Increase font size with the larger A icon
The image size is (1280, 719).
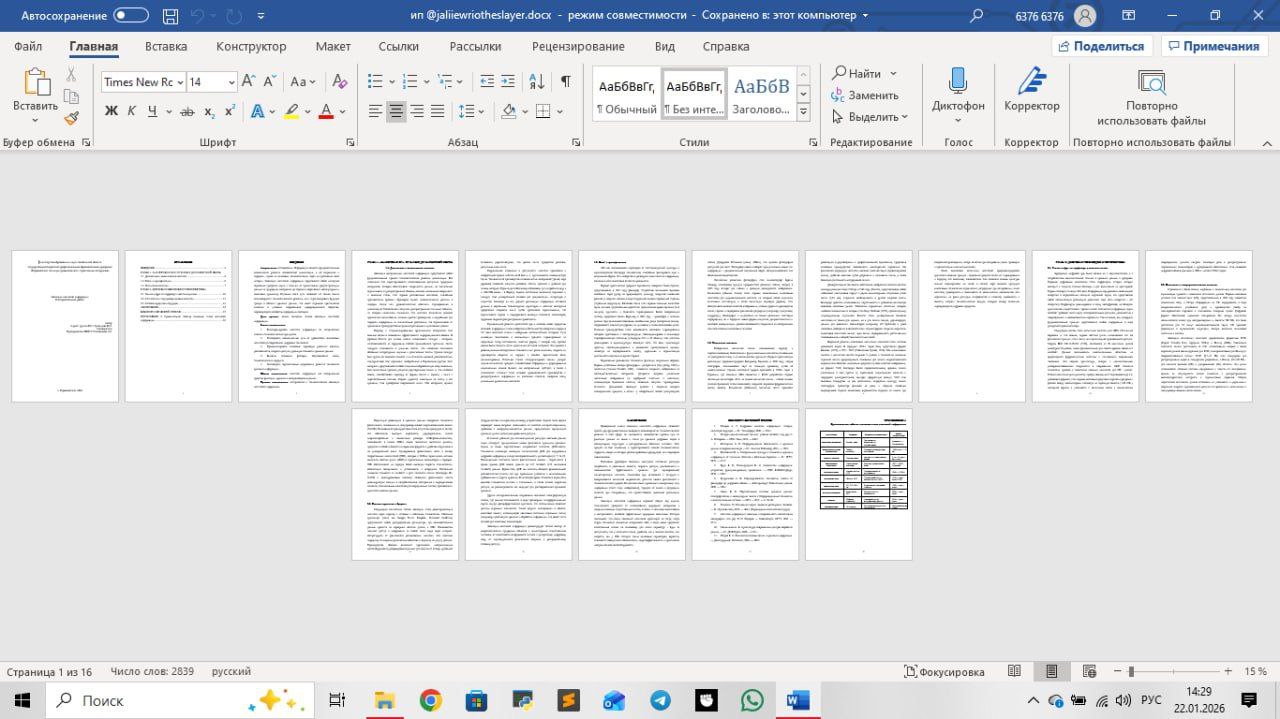pyautogui.click(x=250, y=82)
